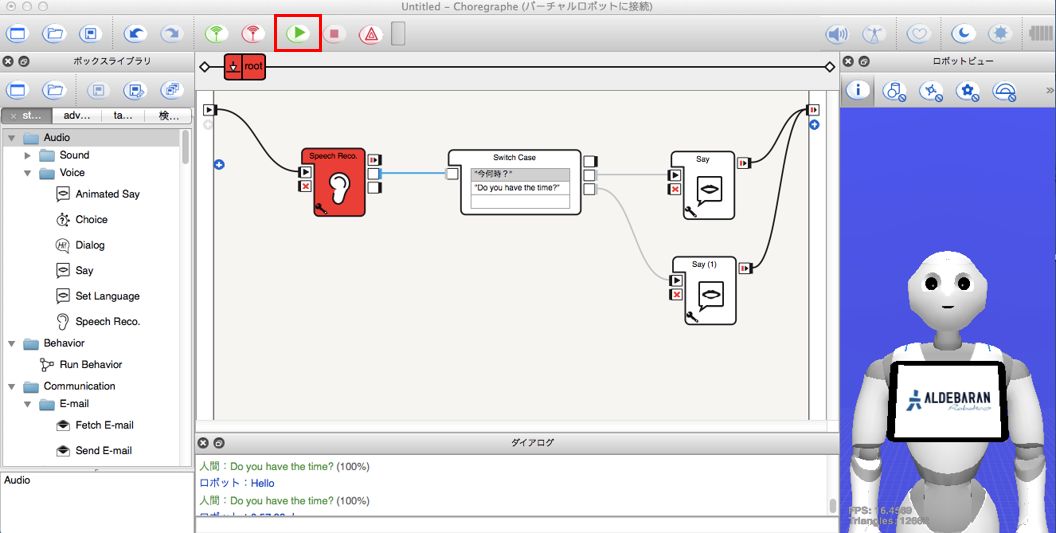Select the "今何時？" case row
The height and width of the screenshot is (533, 1056).
point(520,175)
